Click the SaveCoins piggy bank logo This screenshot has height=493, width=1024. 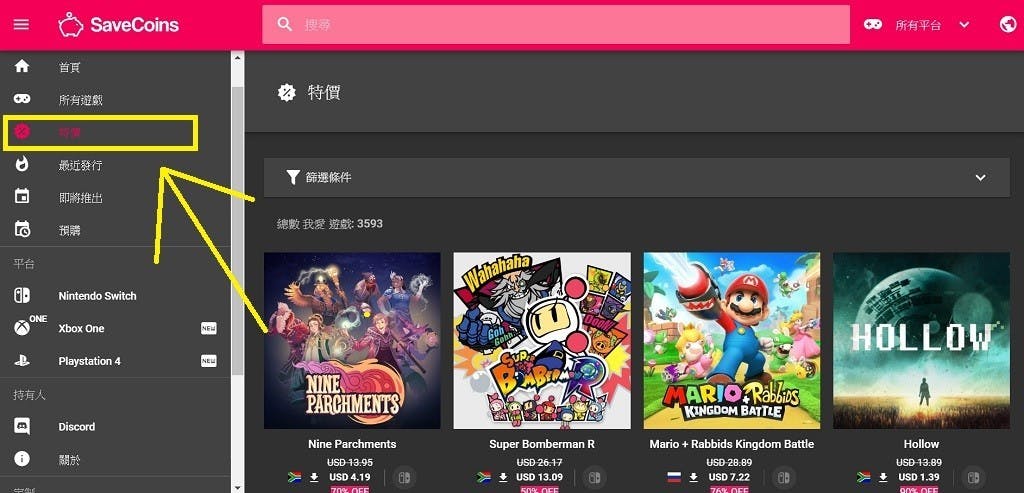[x=71, y=25]
